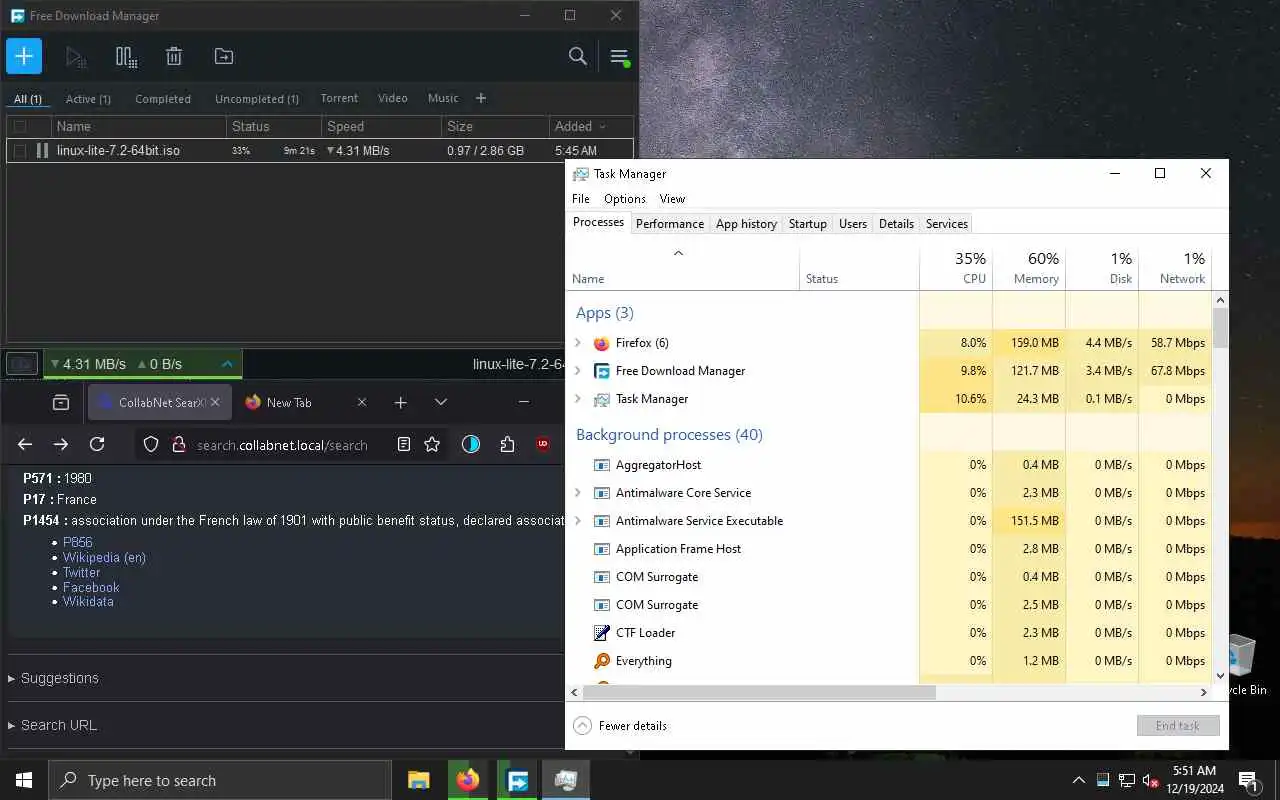Viewport: 1280px width, 800px height.
Task: Open a new Firefox tab with plus
Action: 400,402
